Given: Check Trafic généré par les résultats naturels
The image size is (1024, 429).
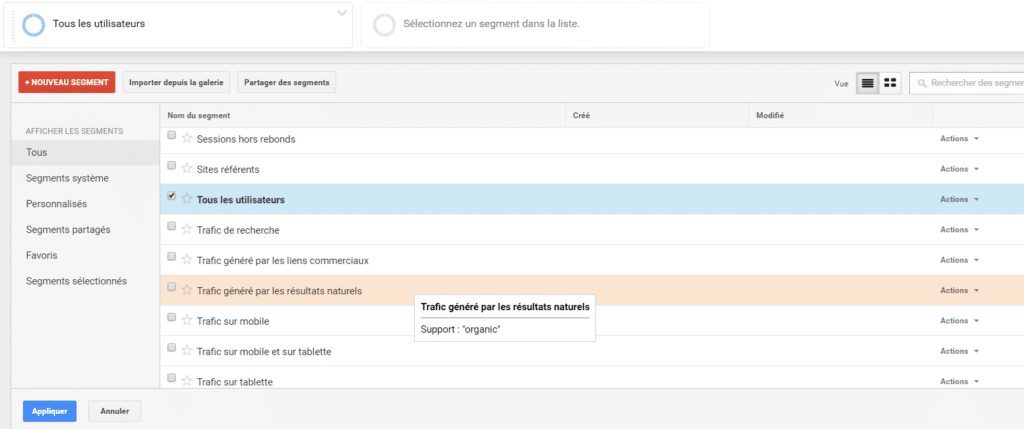Looking at the screenshot, I should coord(171,287).
